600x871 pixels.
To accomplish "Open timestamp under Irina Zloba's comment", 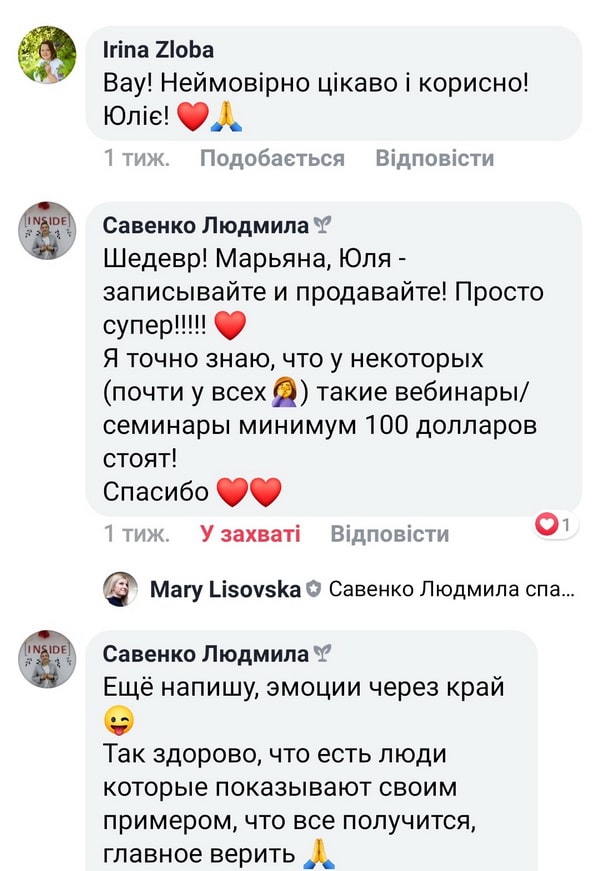I will pyautogui.click(x=136, y=158).
